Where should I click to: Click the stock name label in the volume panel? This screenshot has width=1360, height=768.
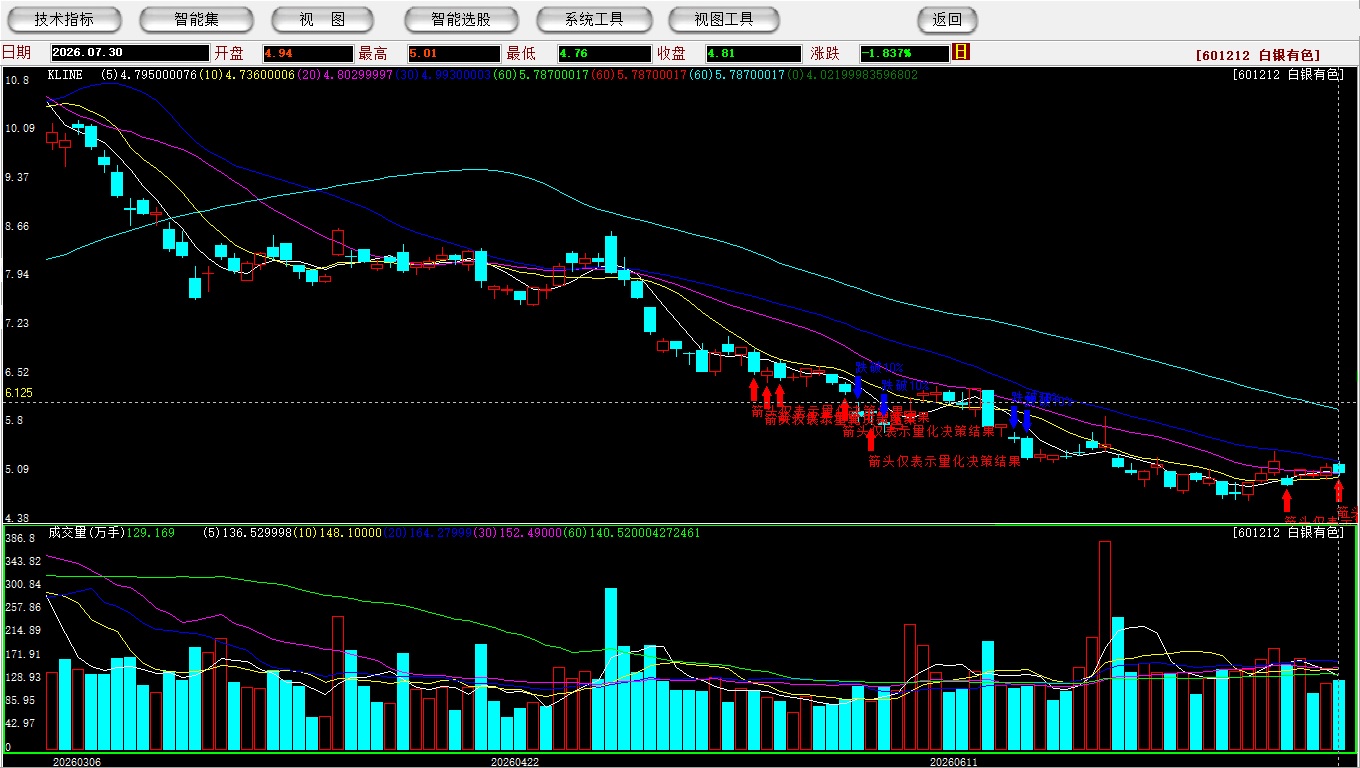(1288, 533)
